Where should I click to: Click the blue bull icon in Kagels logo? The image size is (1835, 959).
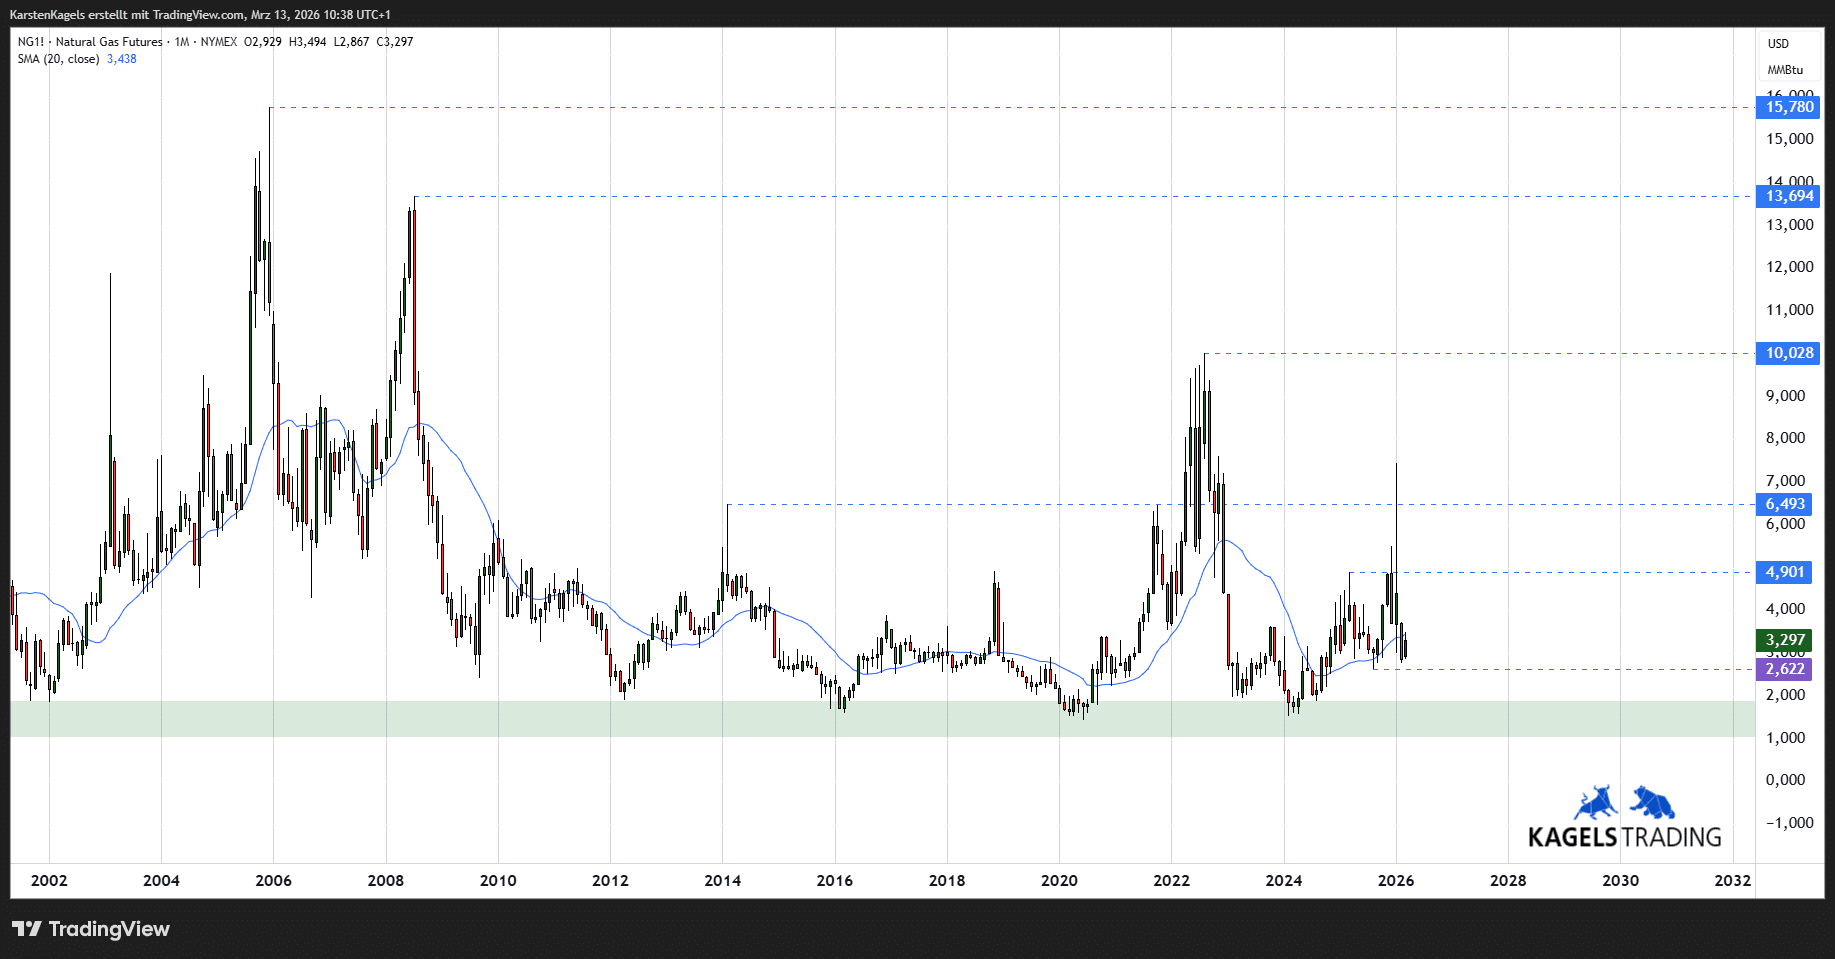[1596, 803]
